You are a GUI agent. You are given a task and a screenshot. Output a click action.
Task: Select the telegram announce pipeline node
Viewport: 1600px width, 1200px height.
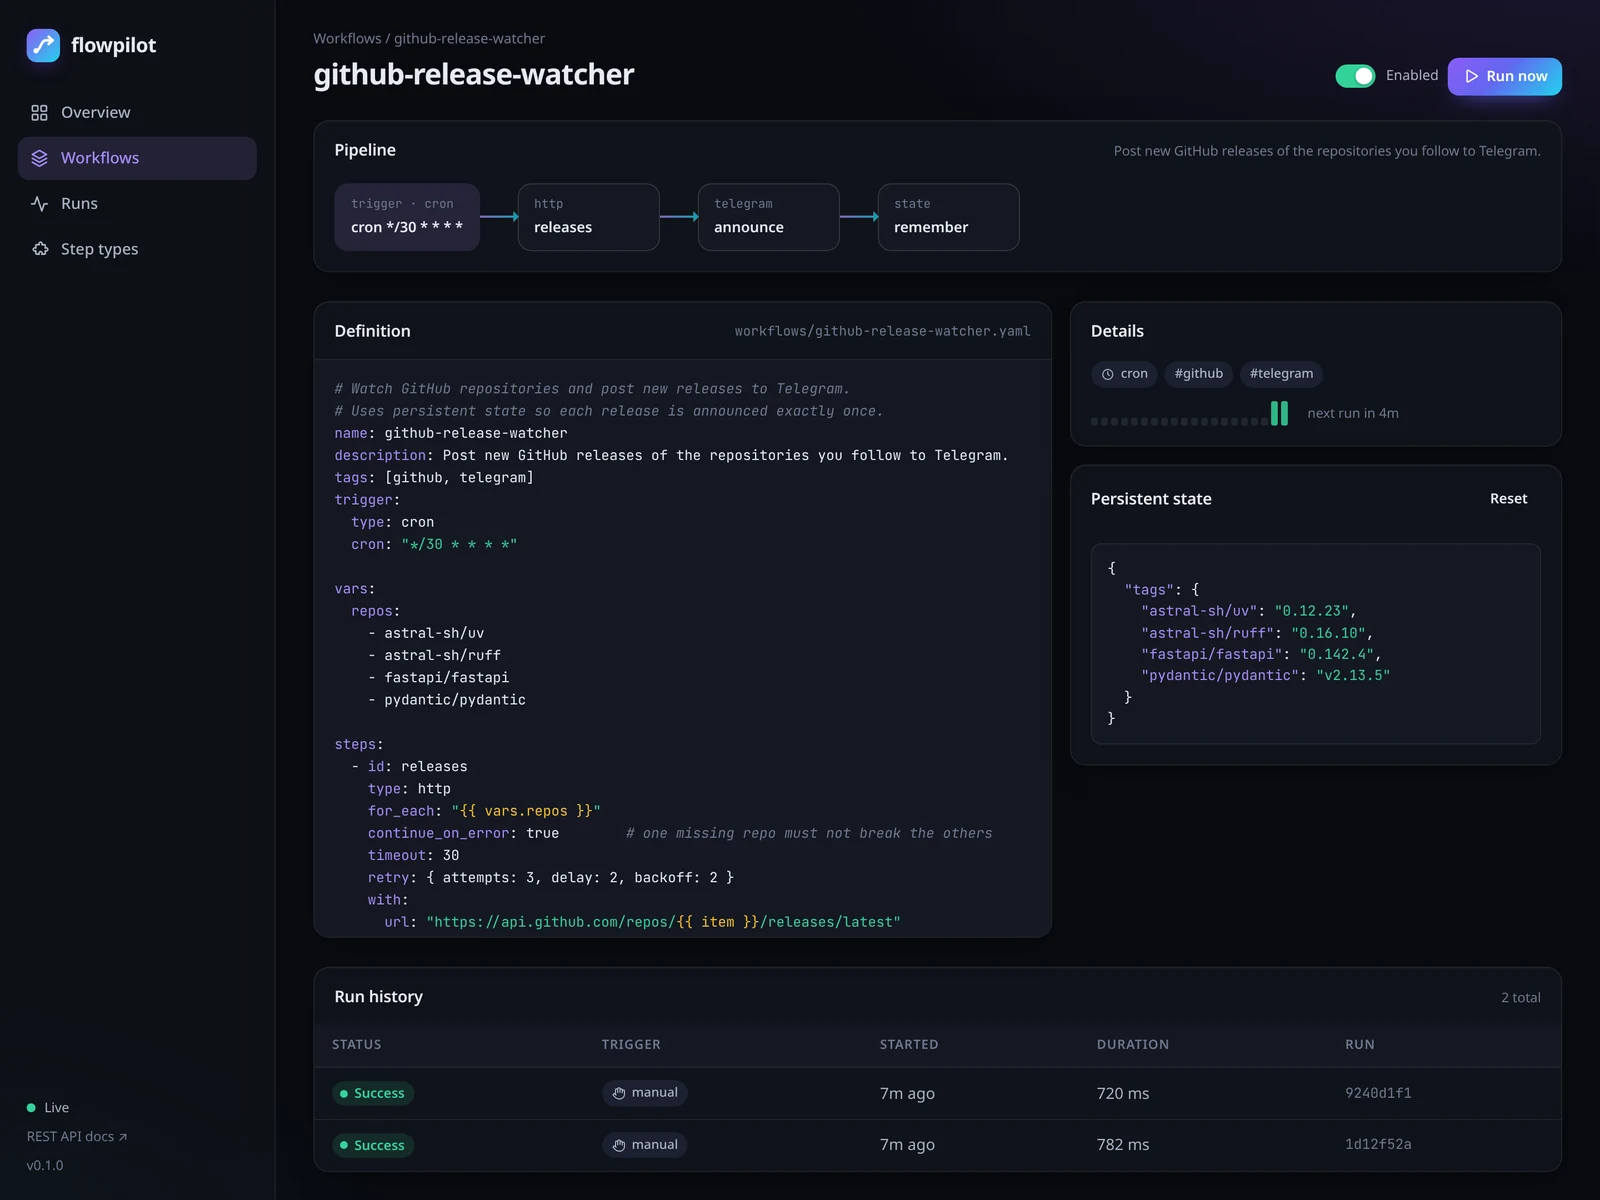coord(769,217)
